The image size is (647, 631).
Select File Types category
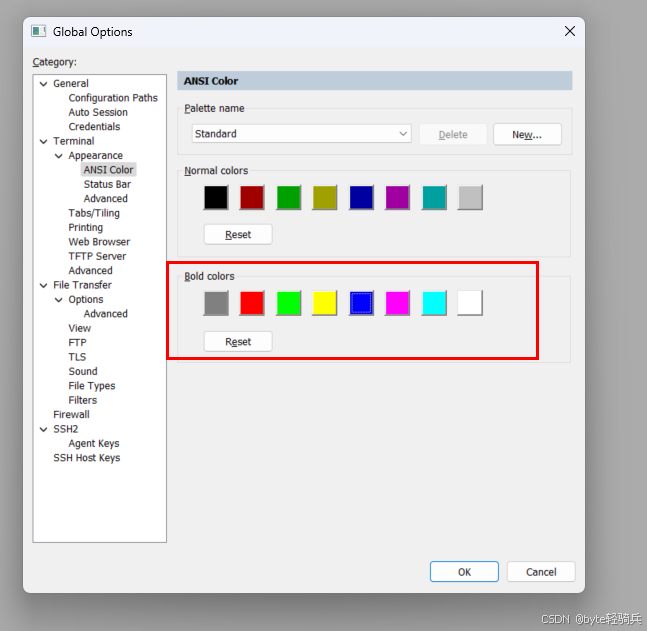(x=92, y=386)
